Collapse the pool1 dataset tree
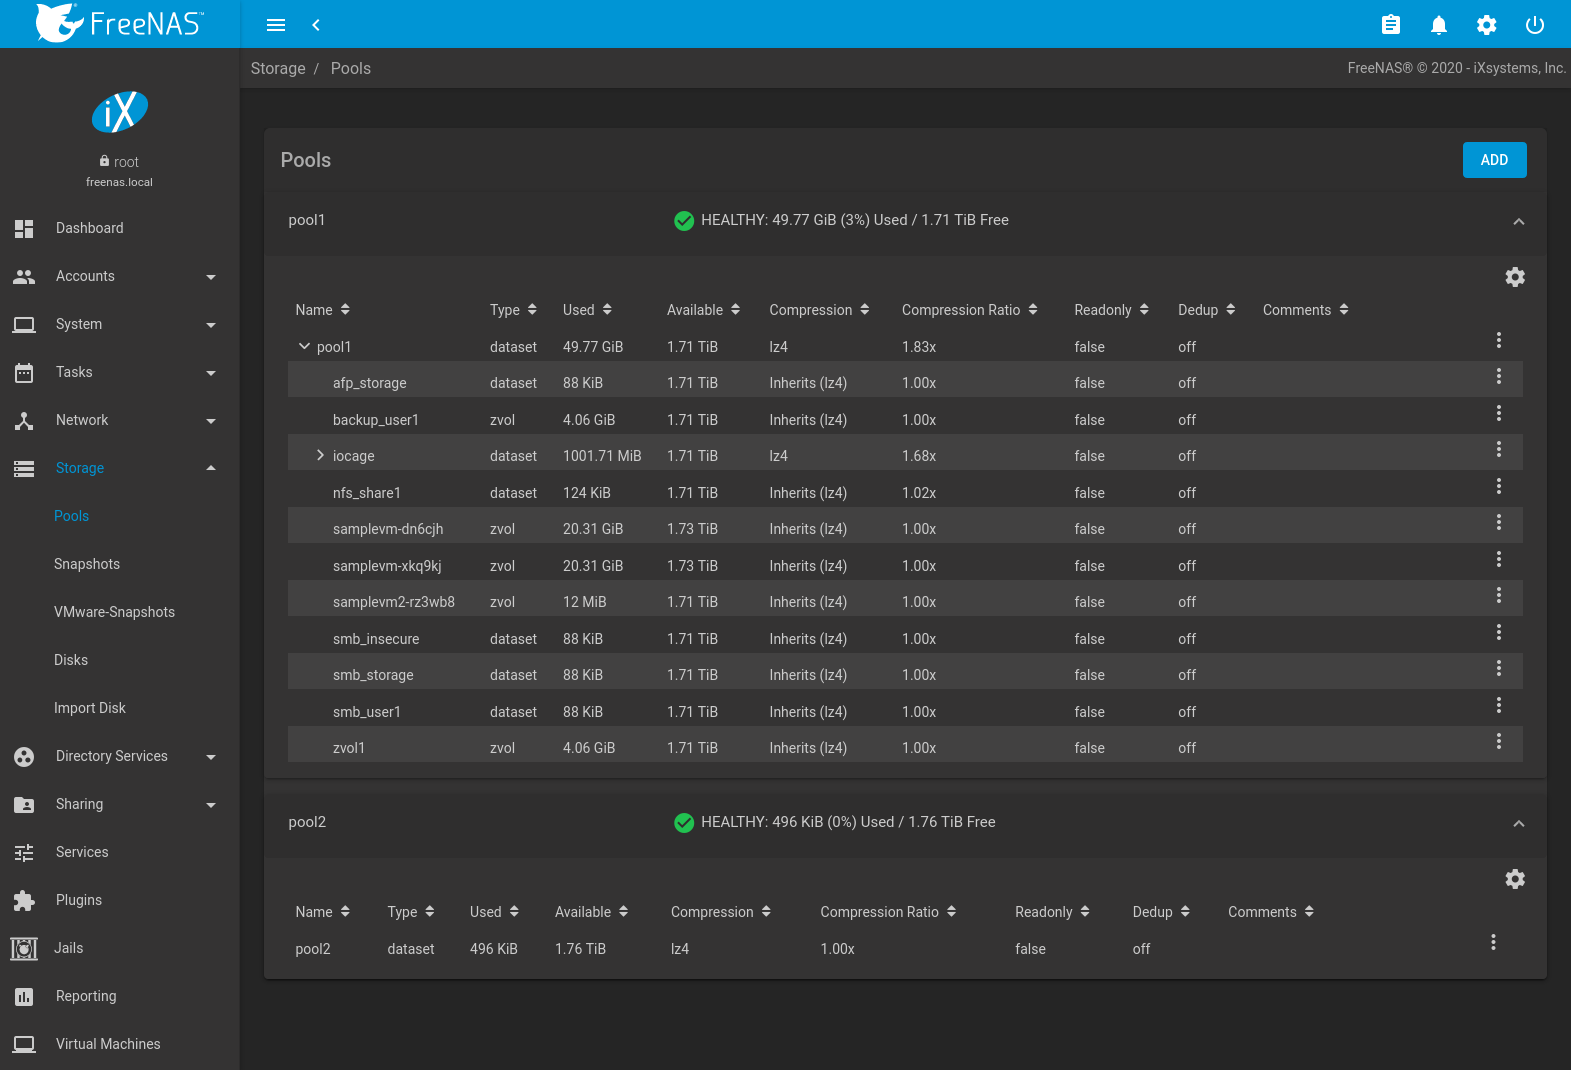Image resolution: width=1571 pixels, height=1070 pixels. 304,346
